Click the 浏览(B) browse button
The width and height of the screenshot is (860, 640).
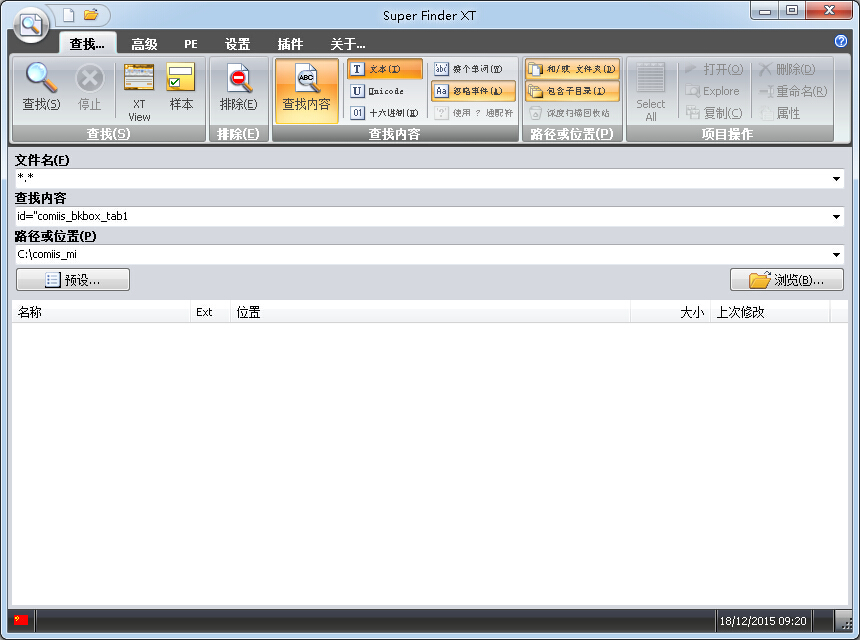pyautogui.click(x=786, y=279)
